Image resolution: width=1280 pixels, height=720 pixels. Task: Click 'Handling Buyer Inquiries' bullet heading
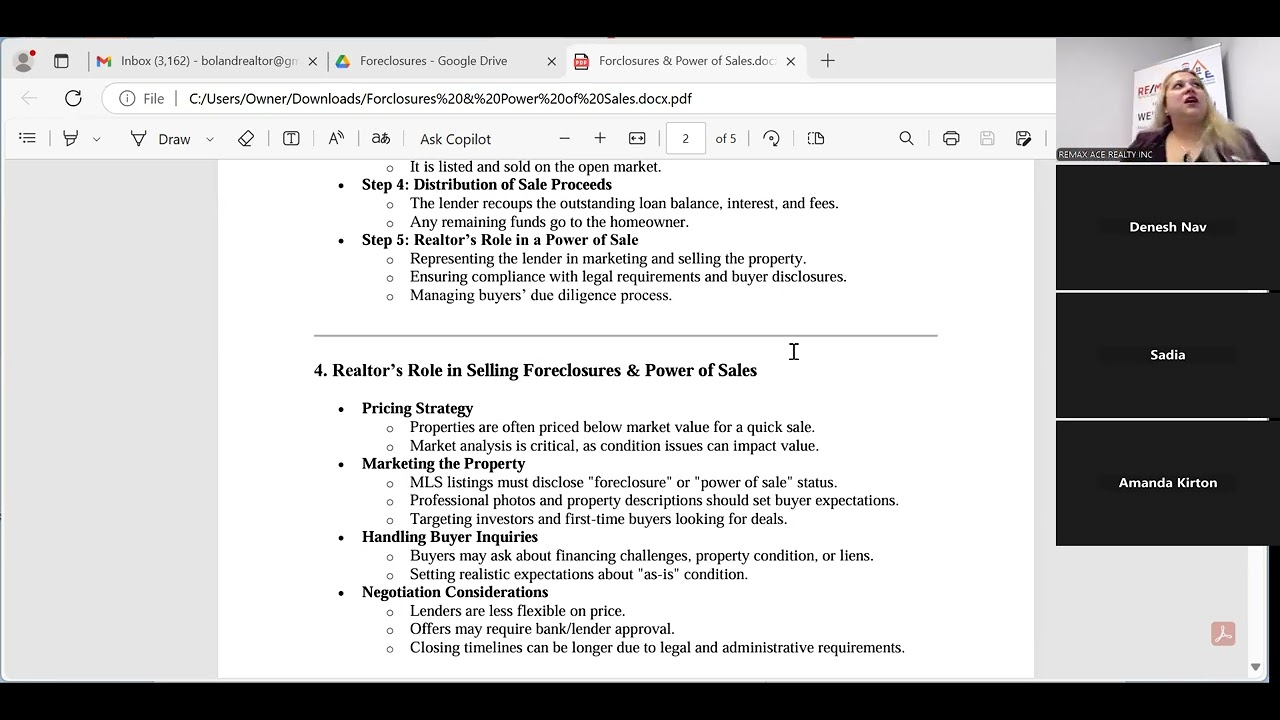pyautogui.click(x=449, y=537)
